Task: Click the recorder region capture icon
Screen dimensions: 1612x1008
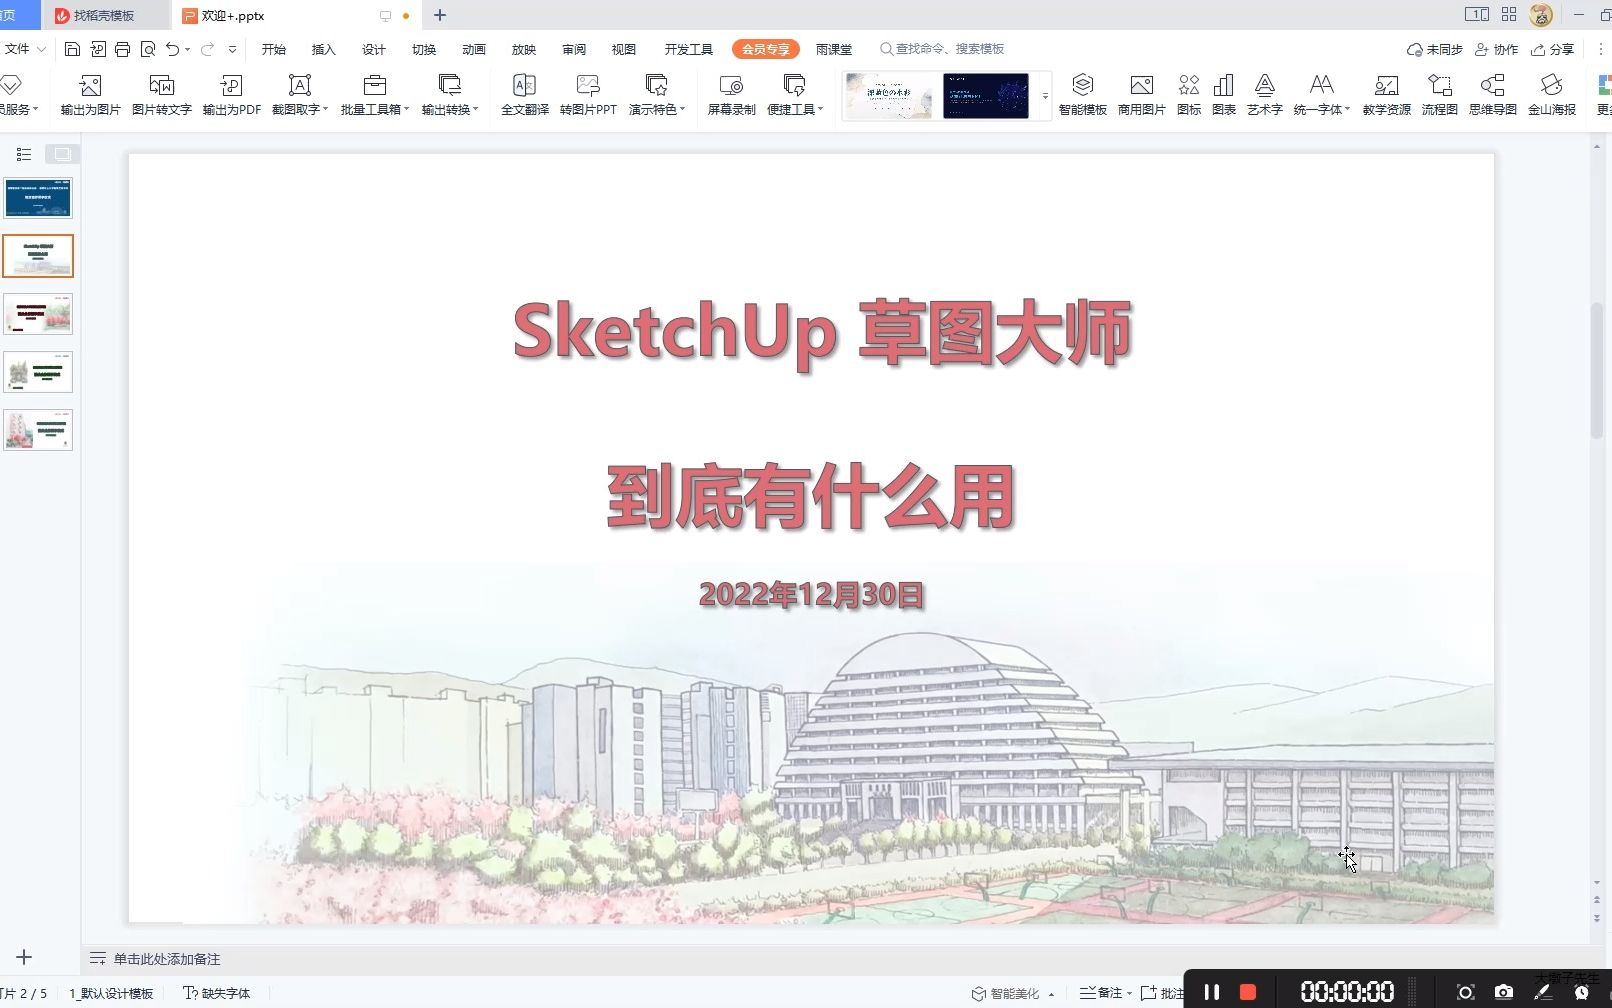Action: (x=1465, y=992)
